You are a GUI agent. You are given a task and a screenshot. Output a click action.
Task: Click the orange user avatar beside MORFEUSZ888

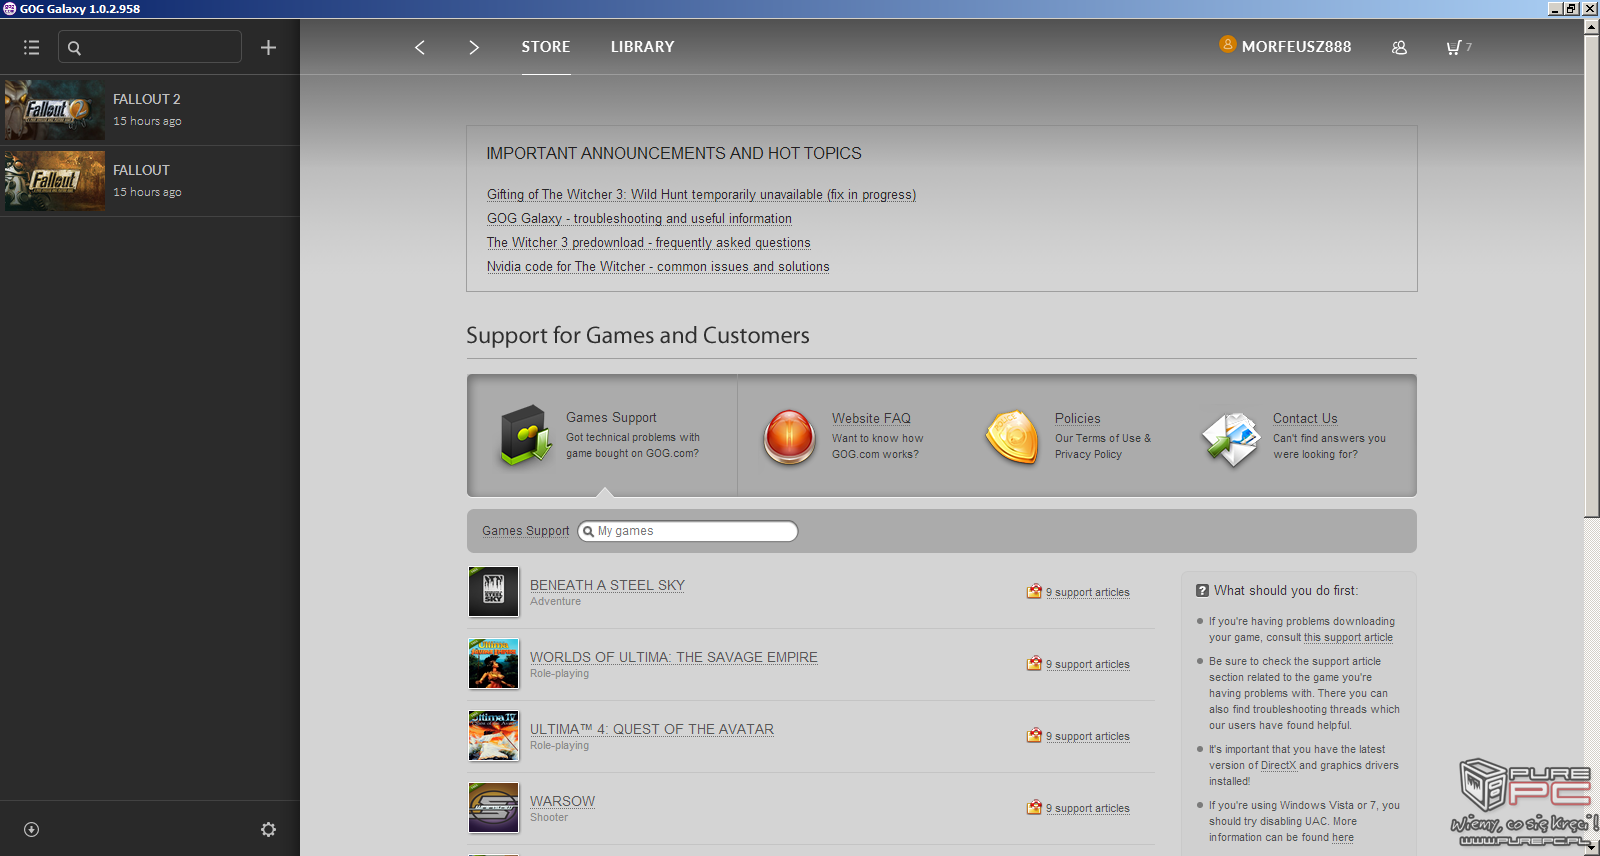click(1227, 44)
